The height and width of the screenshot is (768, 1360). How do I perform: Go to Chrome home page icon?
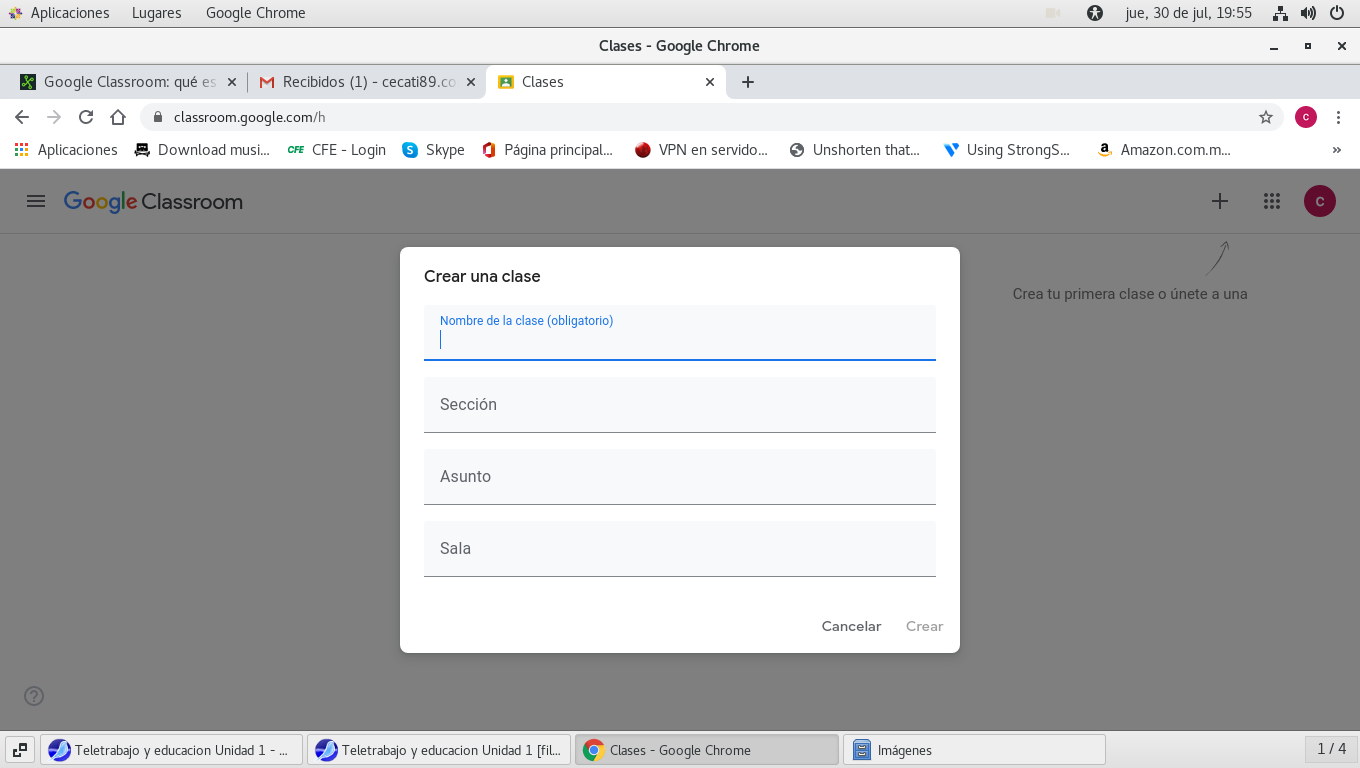[118, 117]
